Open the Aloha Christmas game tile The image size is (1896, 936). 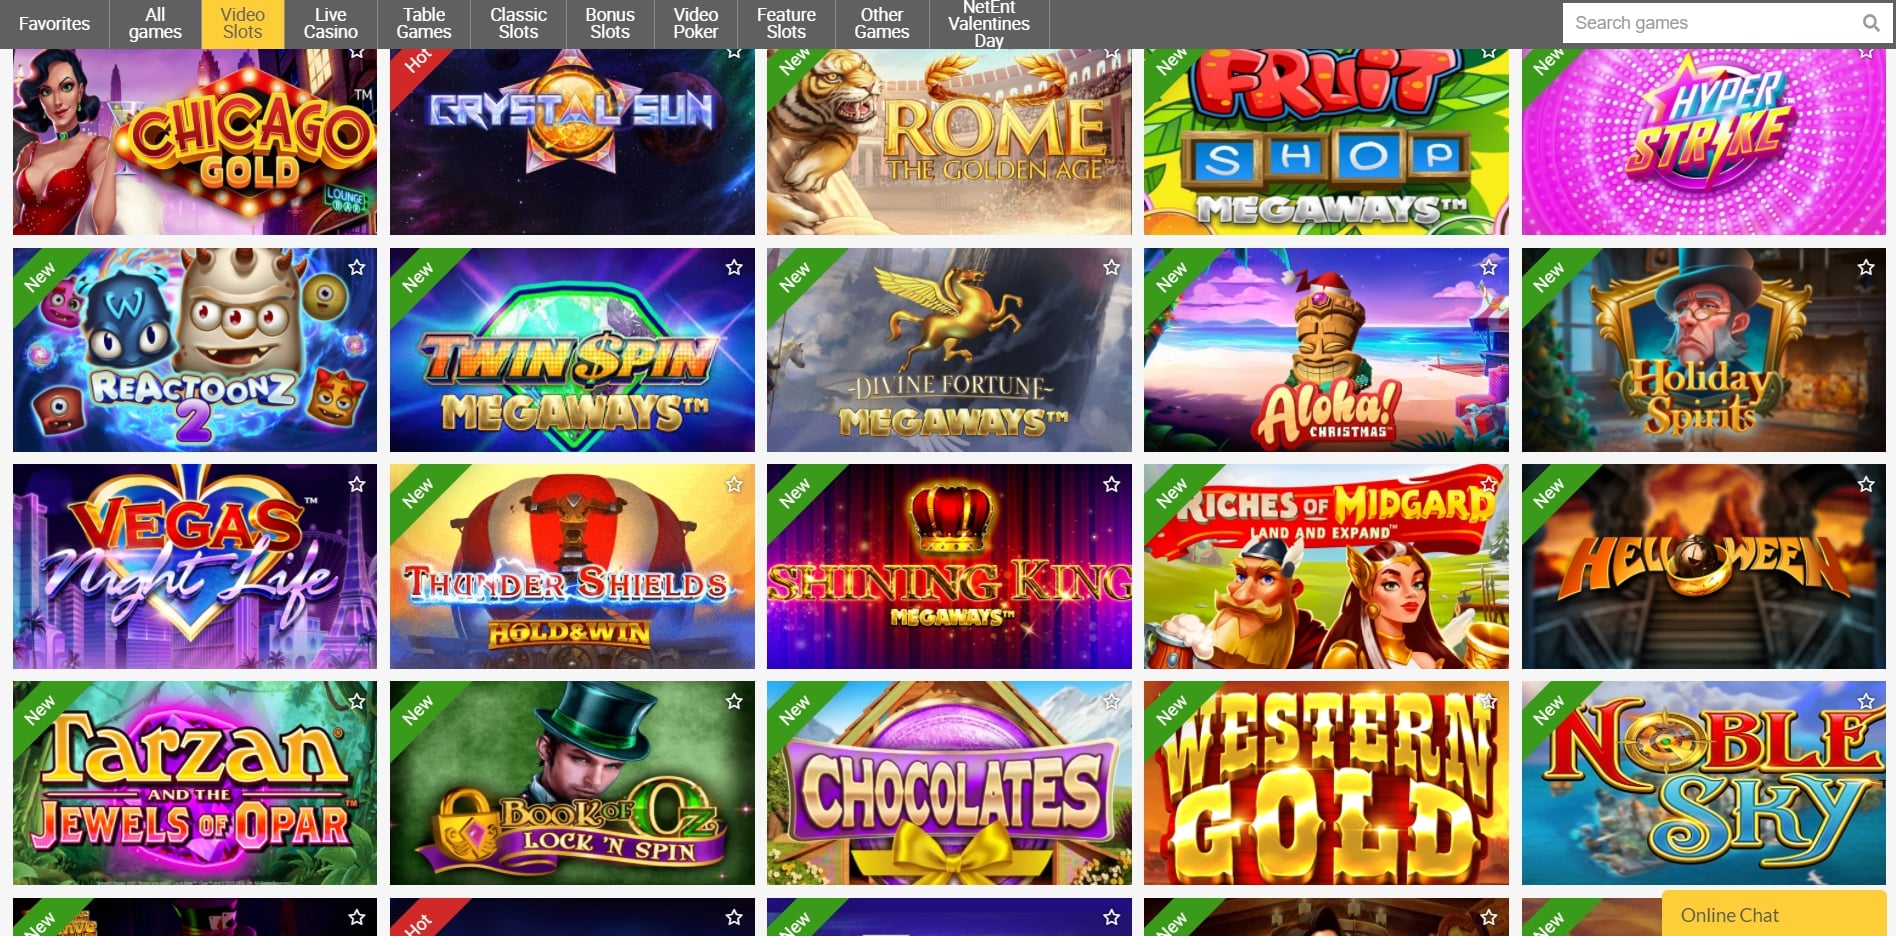1326,350
